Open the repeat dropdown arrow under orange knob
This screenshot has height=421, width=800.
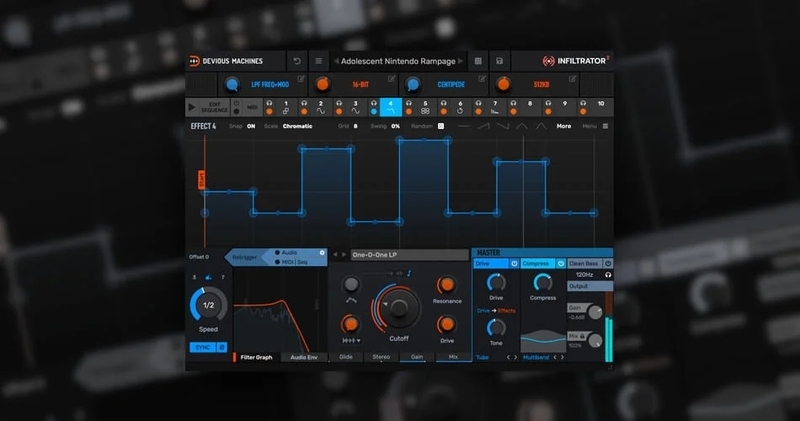point(359,340)
